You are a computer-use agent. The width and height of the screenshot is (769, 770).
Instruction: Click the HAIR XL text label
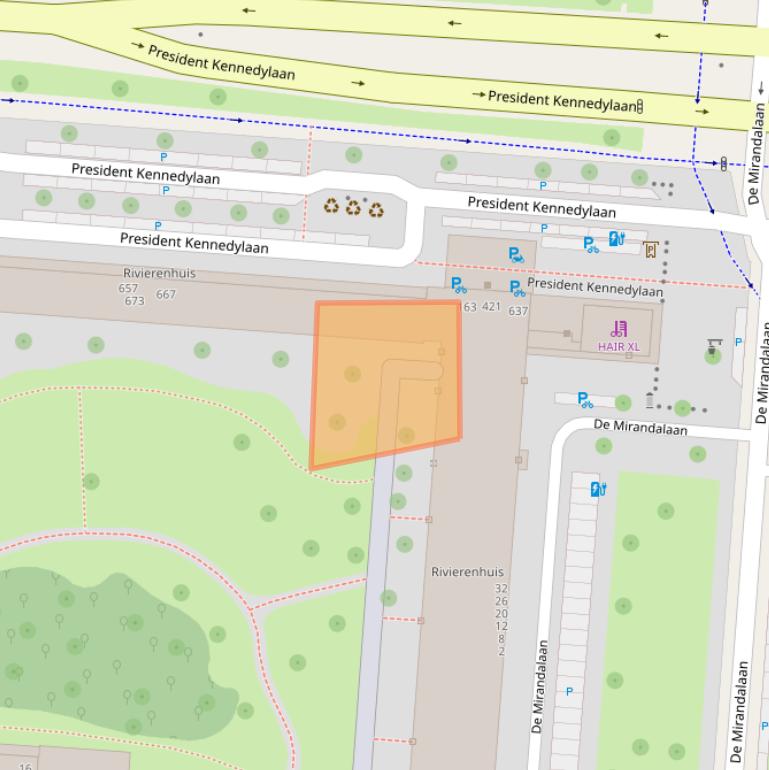[618, 347]
